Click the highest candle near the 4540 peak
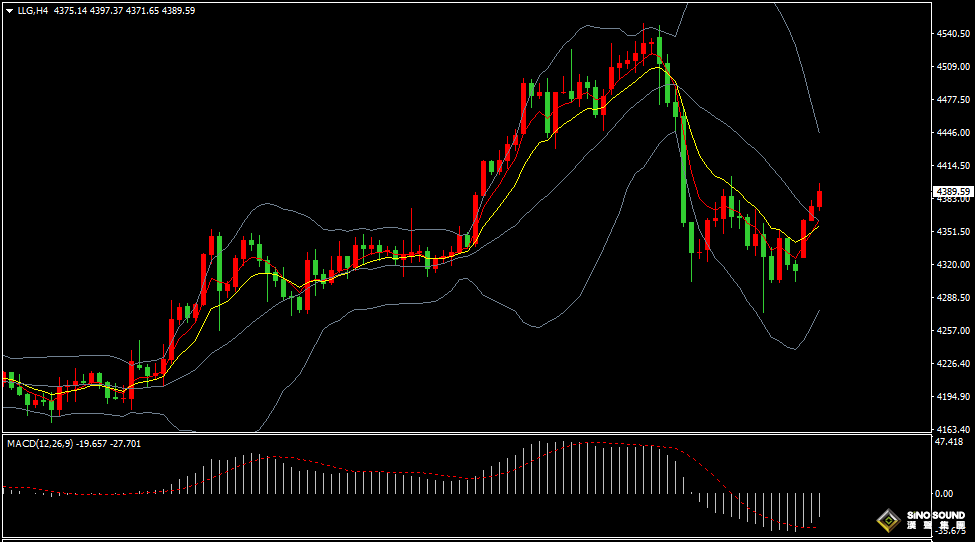Viewport: 975px width, 542px height. 659,49
